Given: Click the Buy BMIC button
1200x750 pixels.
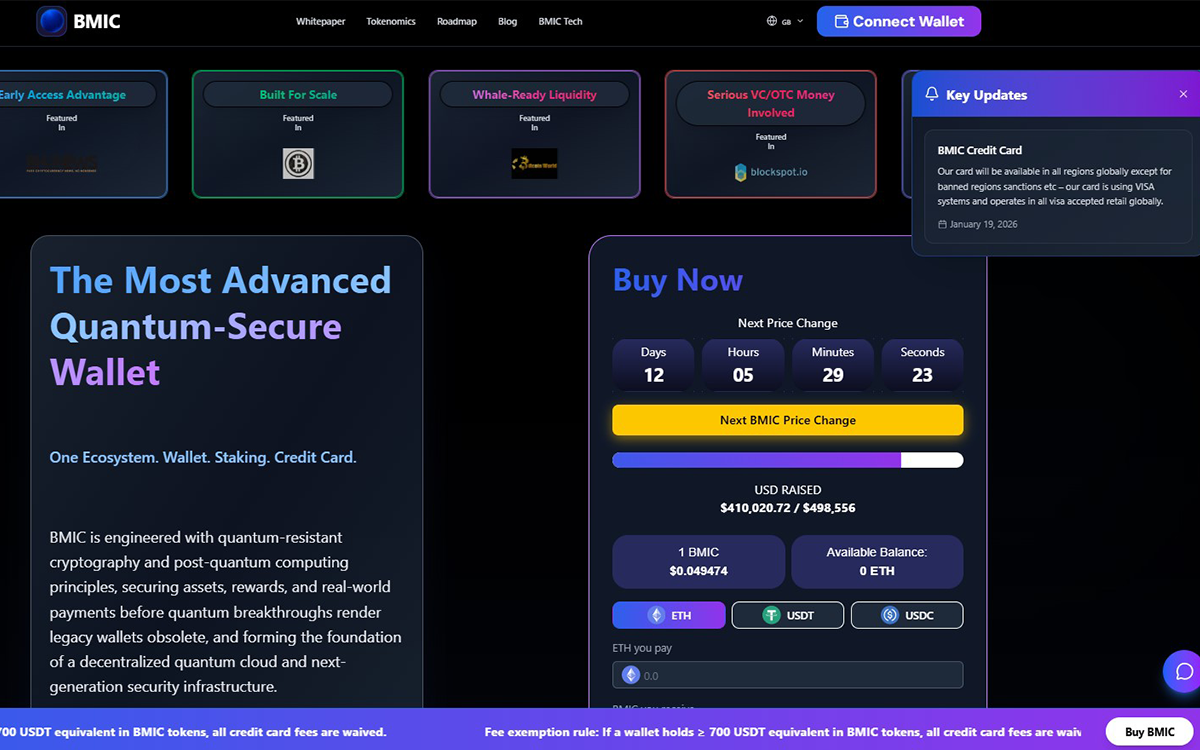Looking at the screenshot, I should 1149,731.
